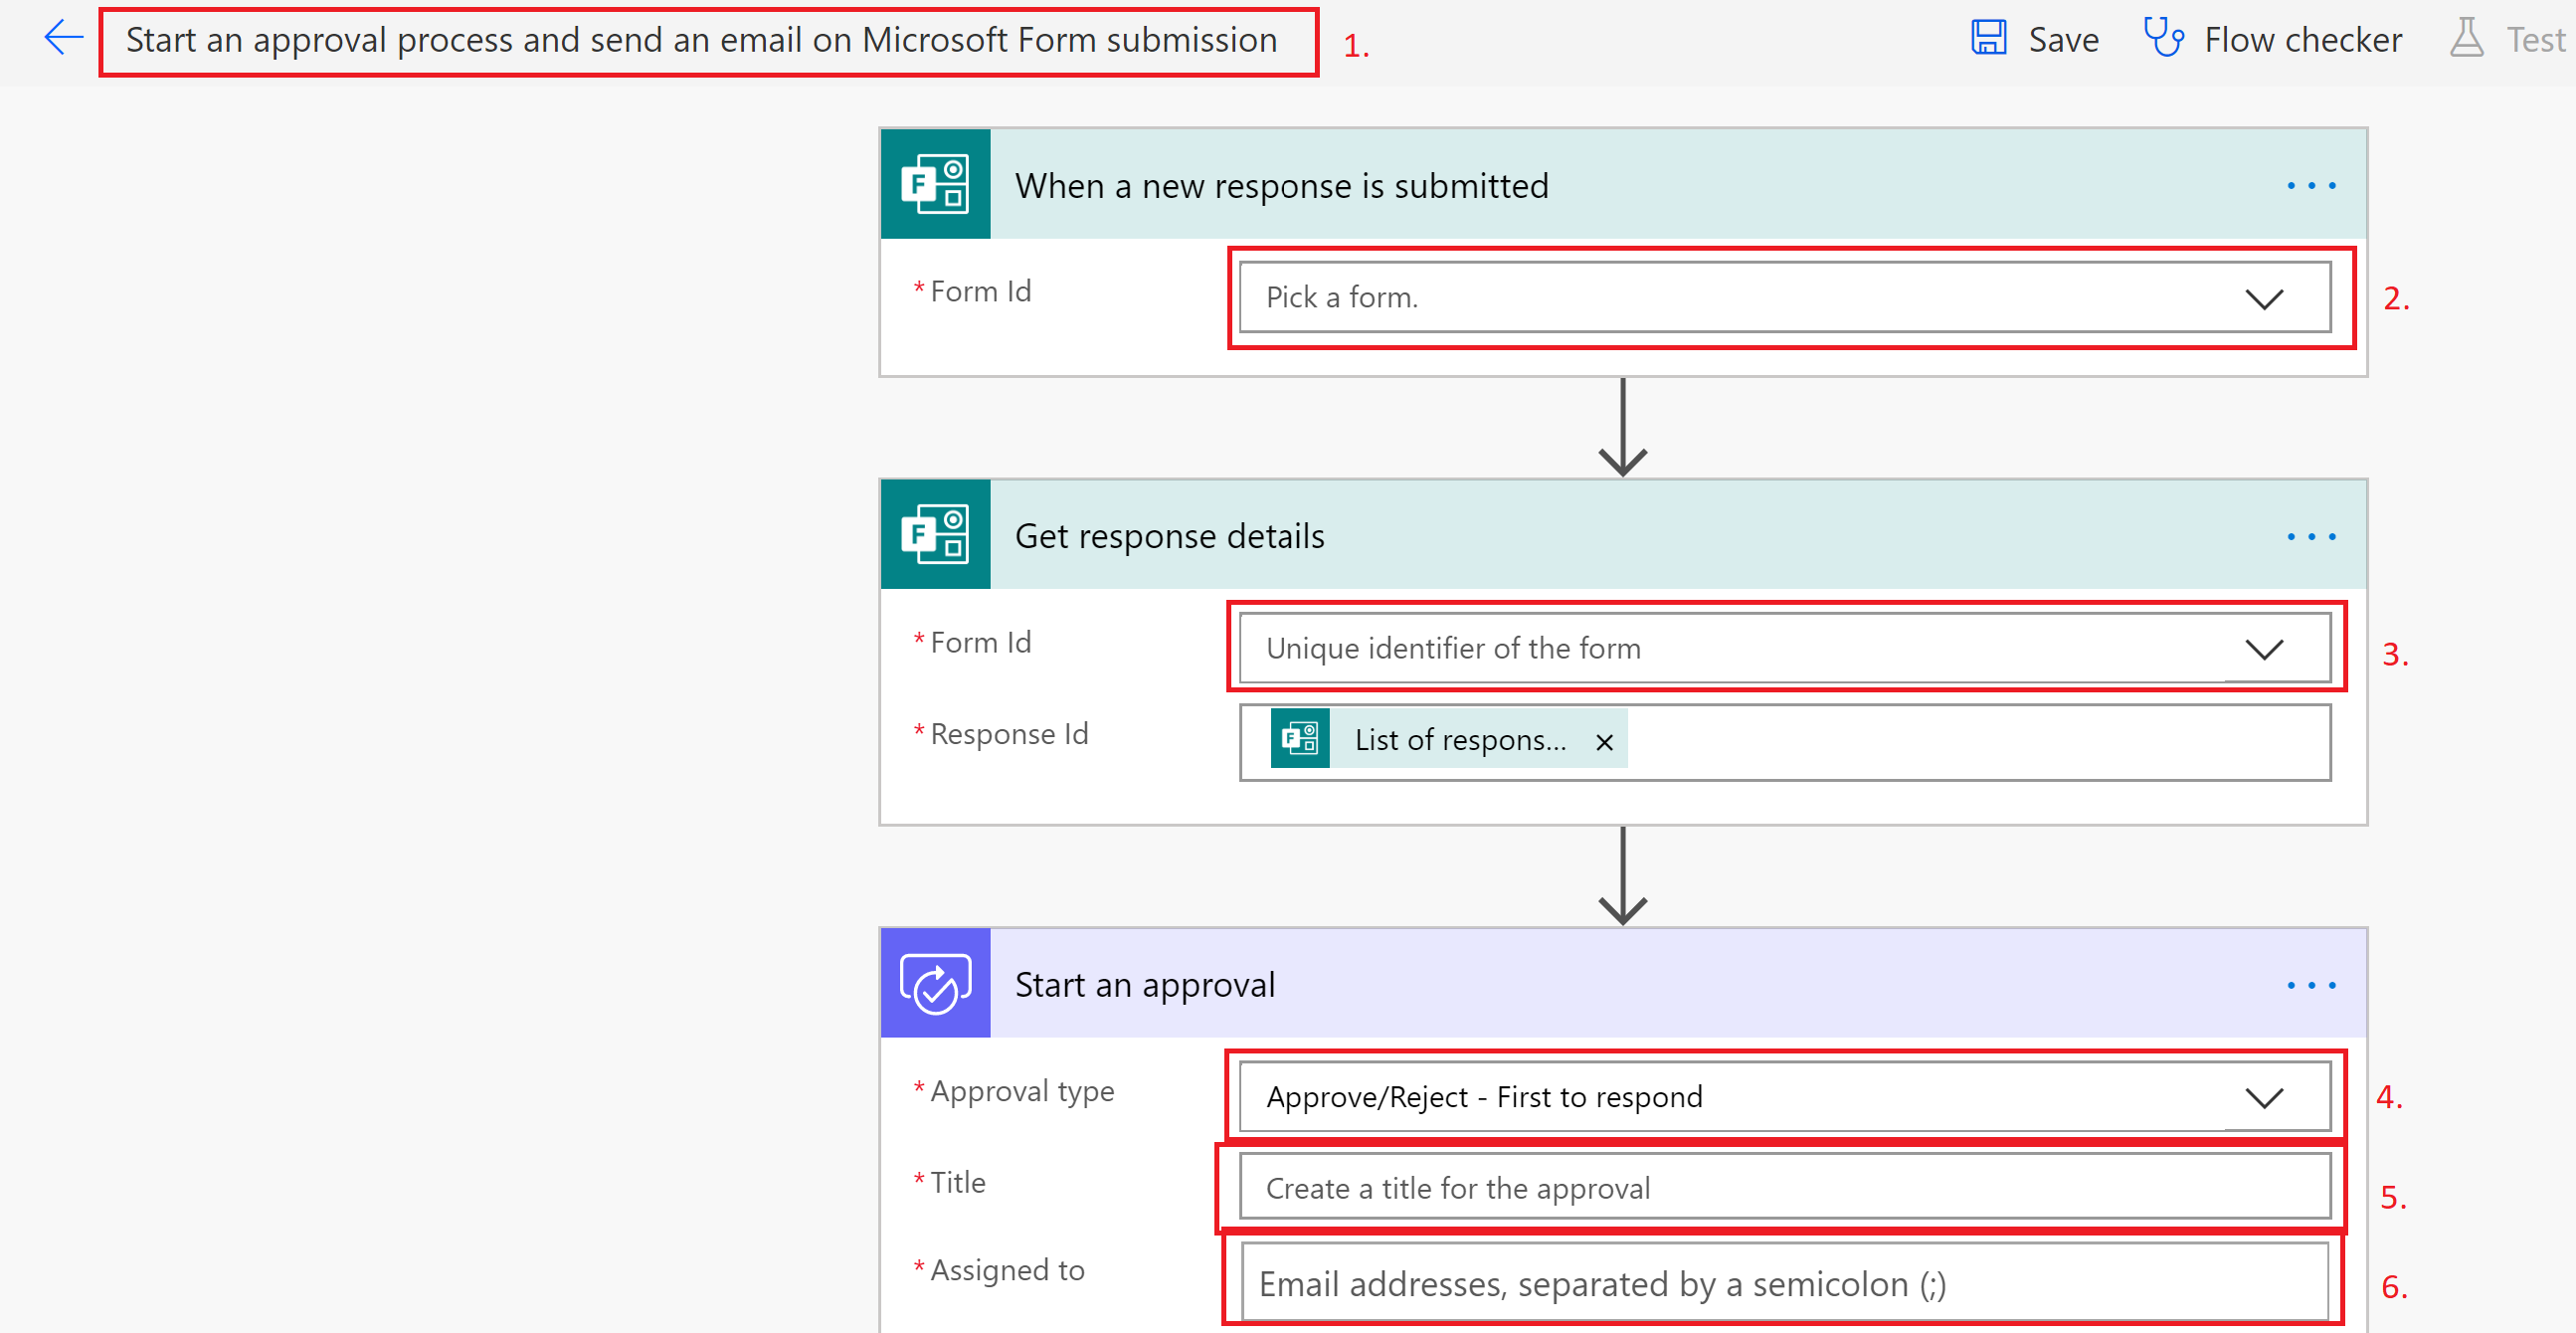The image size is (2576, 1333).
Task: Click the Save disk icon
Action: (1988, 39)
